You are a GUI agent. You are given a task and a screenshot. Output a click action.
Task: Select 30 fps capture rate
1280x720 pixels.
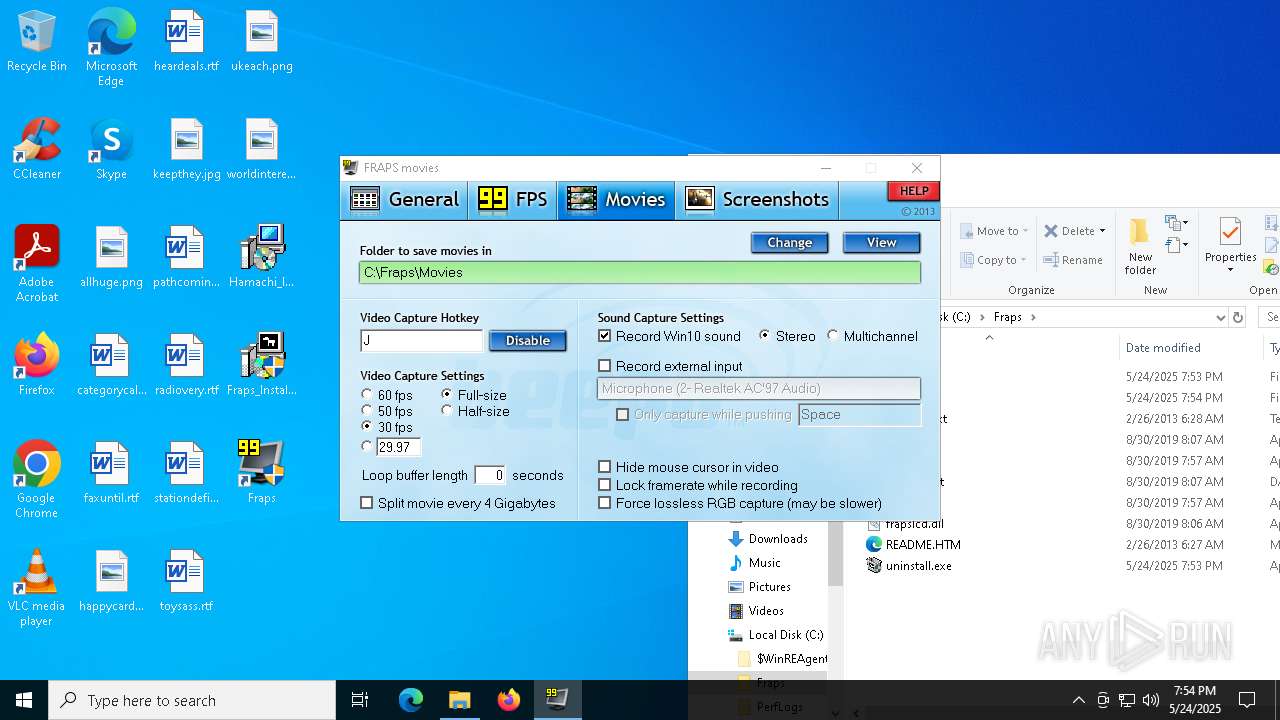[x=367, y=427]
